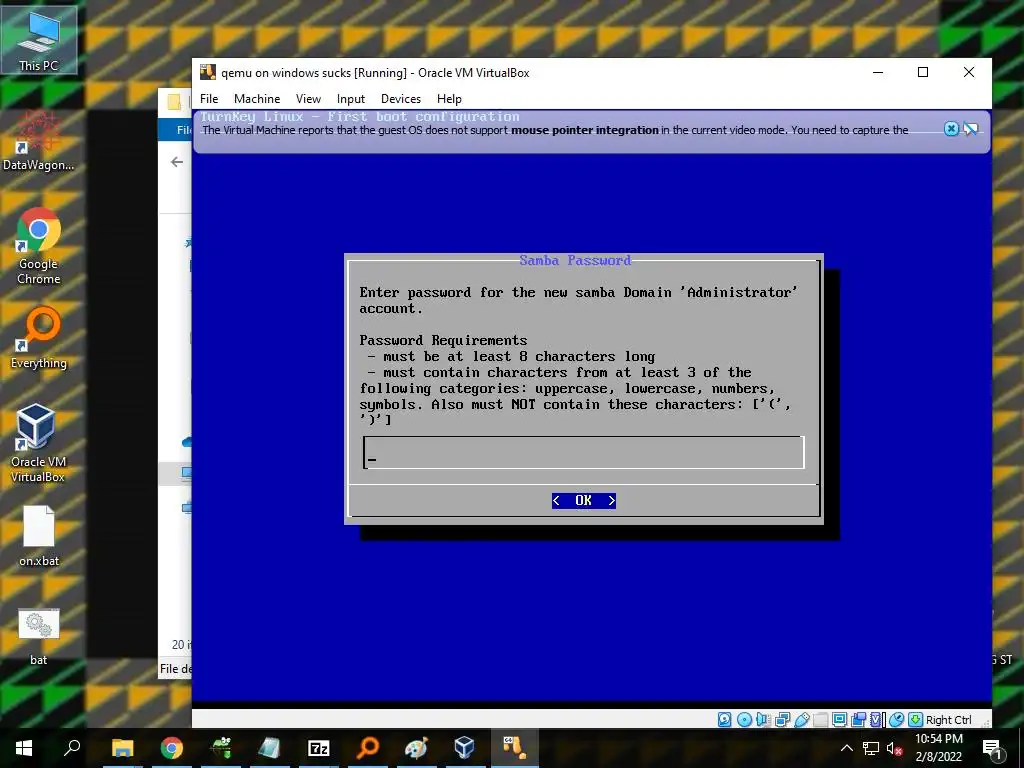Open the notification center icon
This screenshot has height=768, width=1024.
pyautogui.click(x=993, y=748)
